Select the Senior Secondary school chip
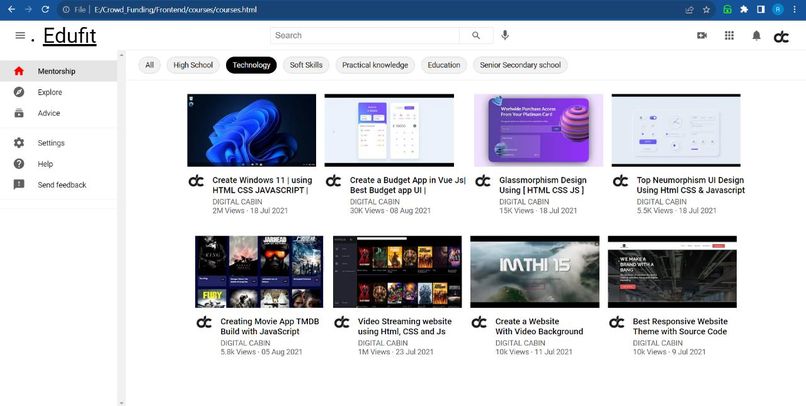Viewport: 806px width, 406px height. coord(520,65)
